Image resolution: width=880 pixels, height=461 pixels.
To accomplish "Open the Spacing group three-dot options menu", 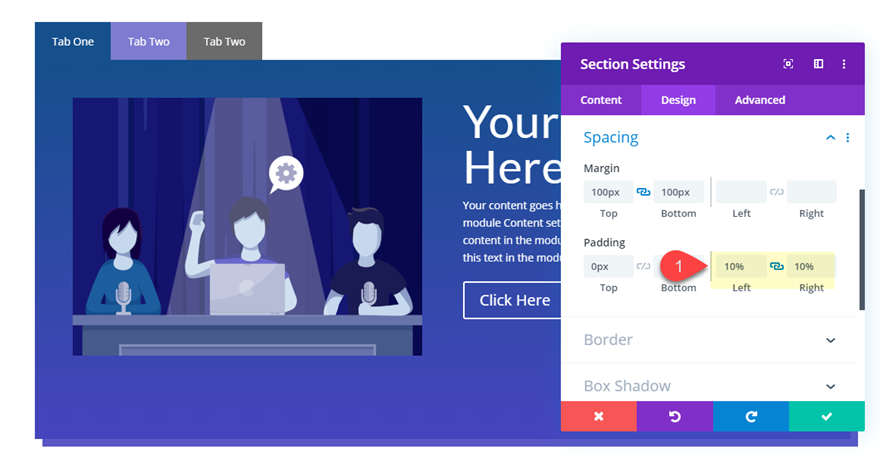I will (x=847, y=138).
